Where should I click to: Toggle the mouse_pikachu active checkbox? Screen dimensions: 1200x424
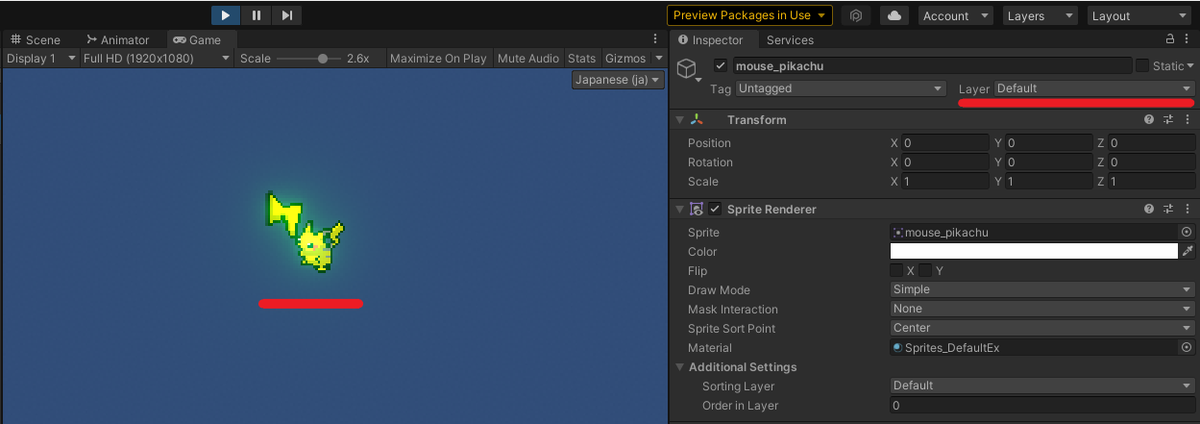[721, 66]
